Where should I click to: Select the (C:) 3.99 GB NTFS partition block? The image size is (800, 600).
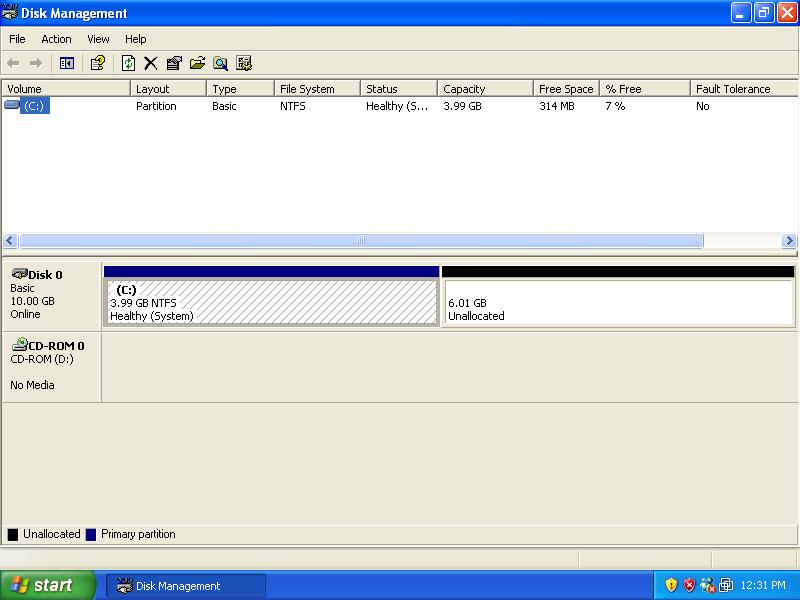(271, 296)
